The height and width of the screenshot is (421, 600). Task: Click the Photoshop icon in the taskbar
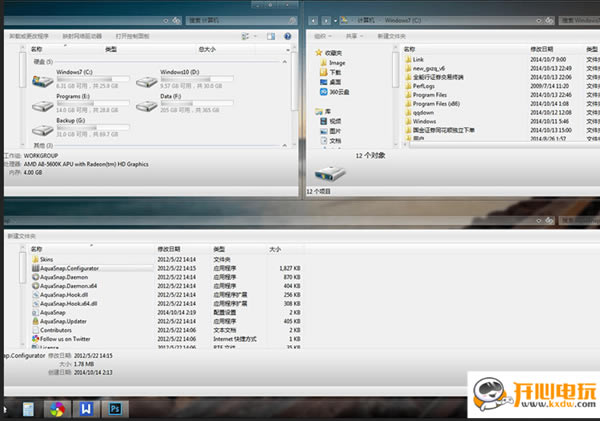tap(114, 409)
